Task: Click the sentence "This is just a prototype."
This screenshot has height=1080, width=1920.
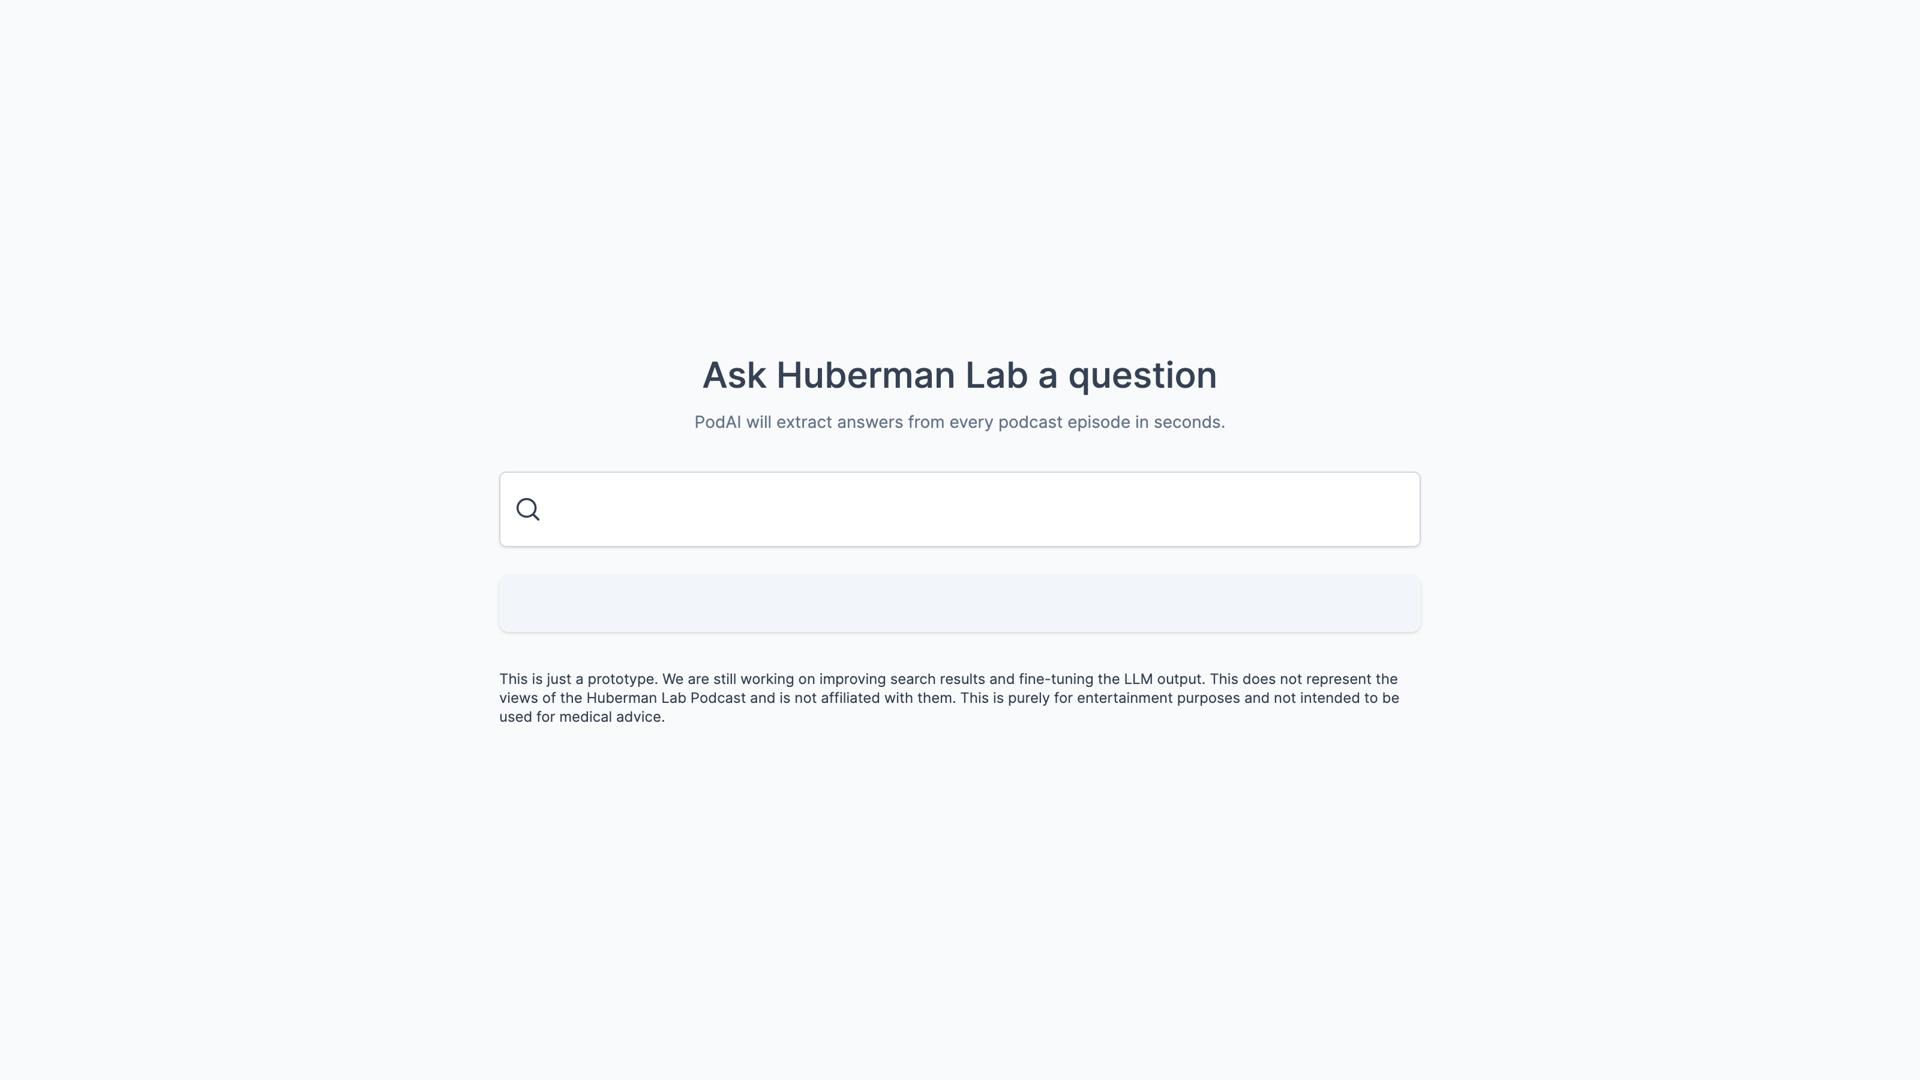Action: point(578,679)
